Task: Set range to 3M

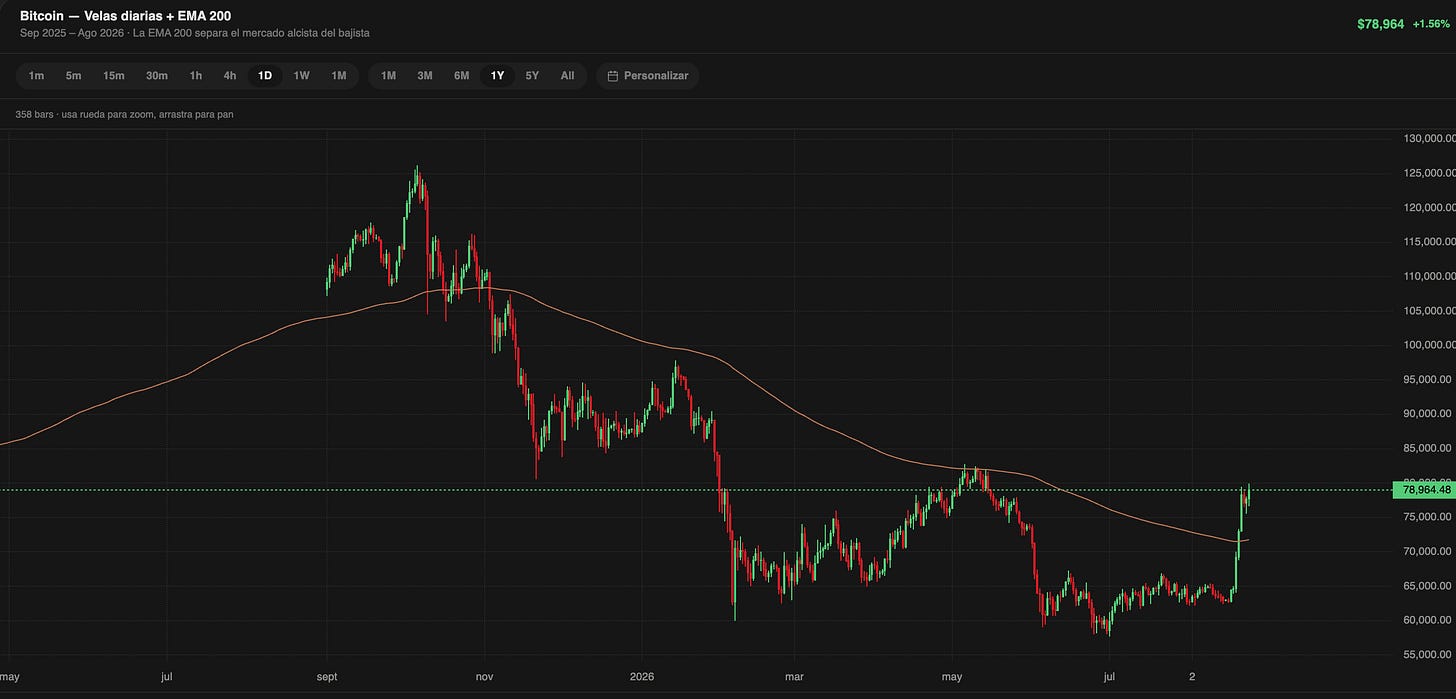Action: [x=425, y=76]
